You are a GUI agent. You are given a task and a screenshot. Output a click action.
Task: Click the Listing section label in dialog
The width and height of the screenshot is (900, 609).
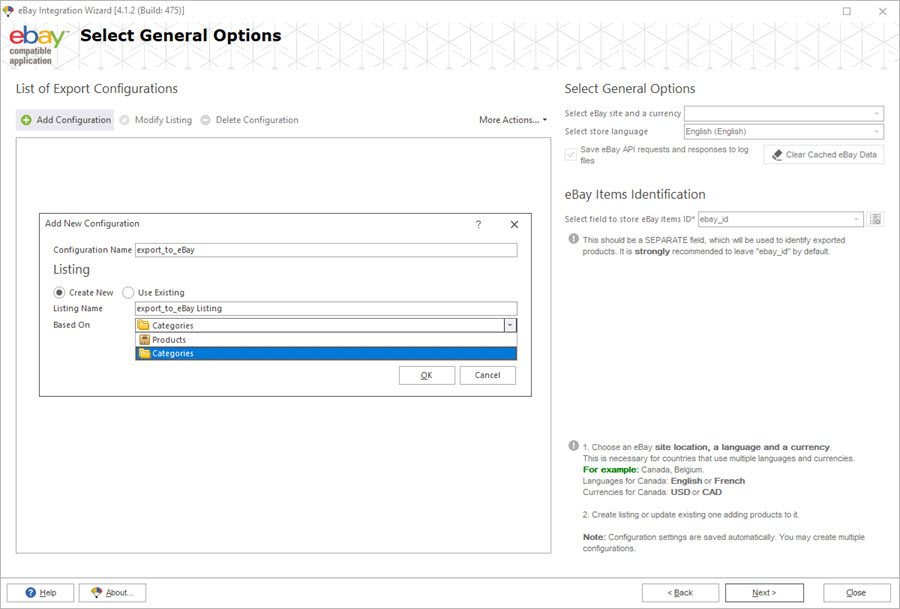(72, 270)
